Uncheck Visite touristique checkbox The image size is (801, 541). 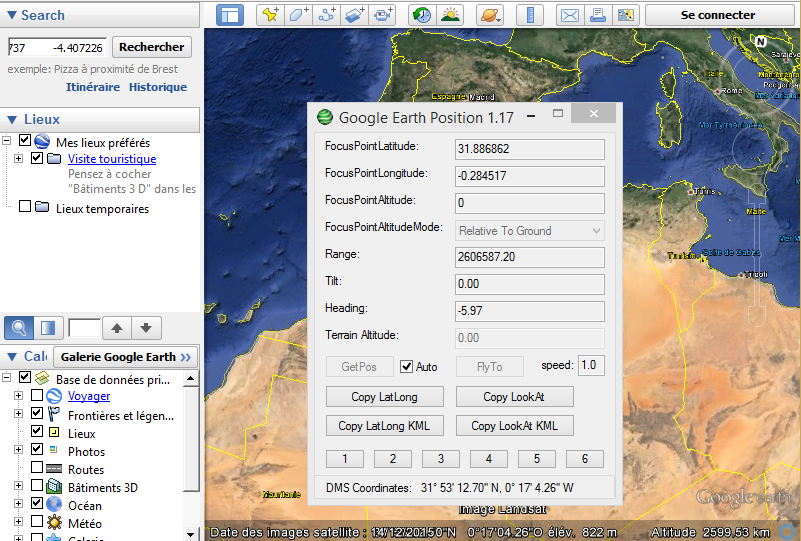pyautogui.click(x=37, y=158)
